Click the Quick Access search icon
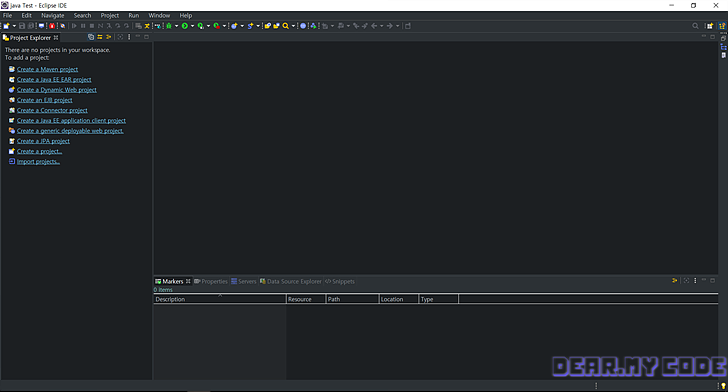728x392 pixels. click(x=695, y=26)
